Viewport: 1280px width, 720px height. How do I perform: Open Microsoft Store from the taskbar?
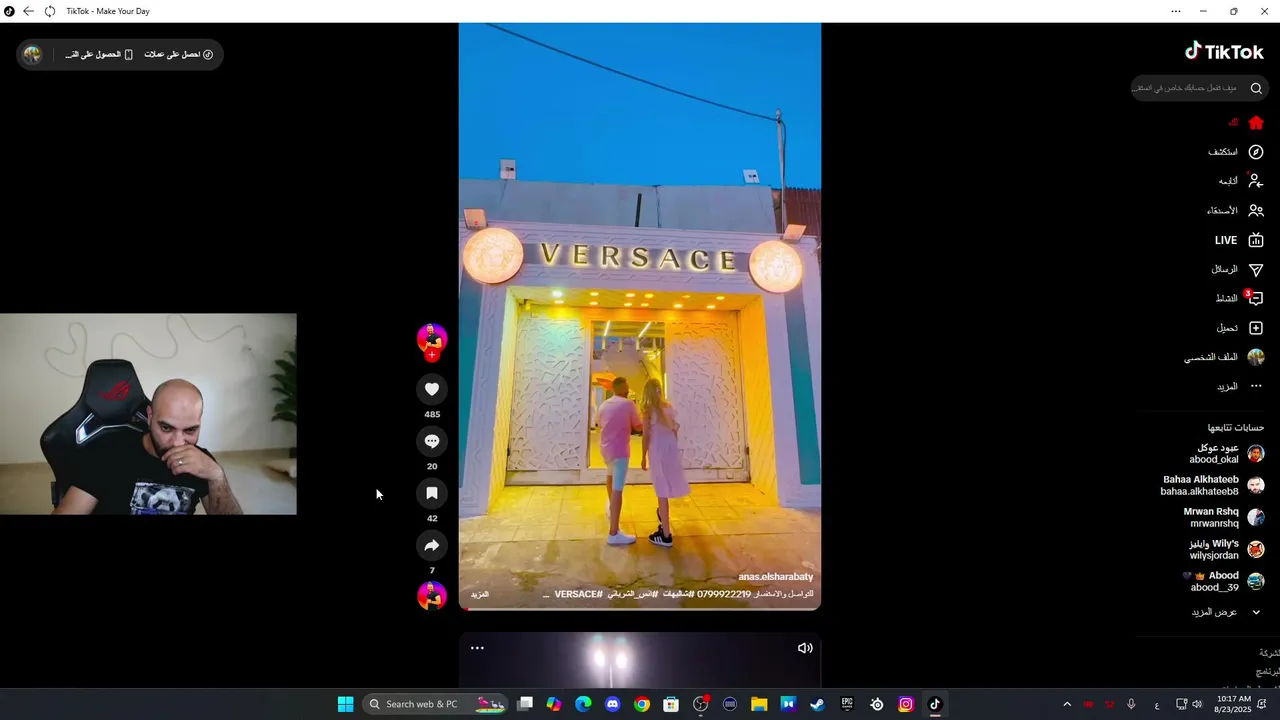[671, 704]
